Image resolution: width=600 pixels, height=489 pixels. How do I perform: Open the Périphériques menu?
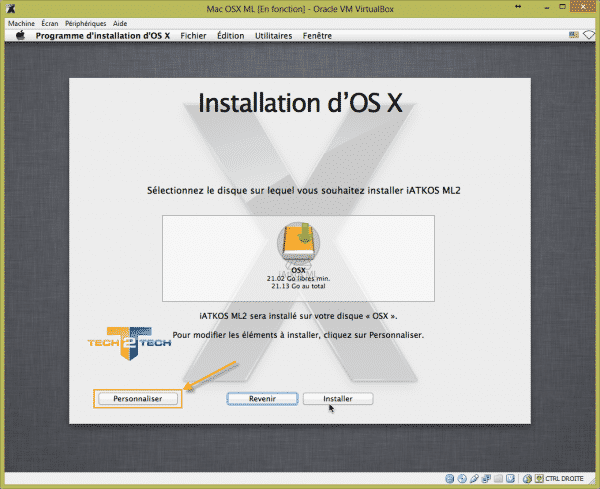[87, 22]
